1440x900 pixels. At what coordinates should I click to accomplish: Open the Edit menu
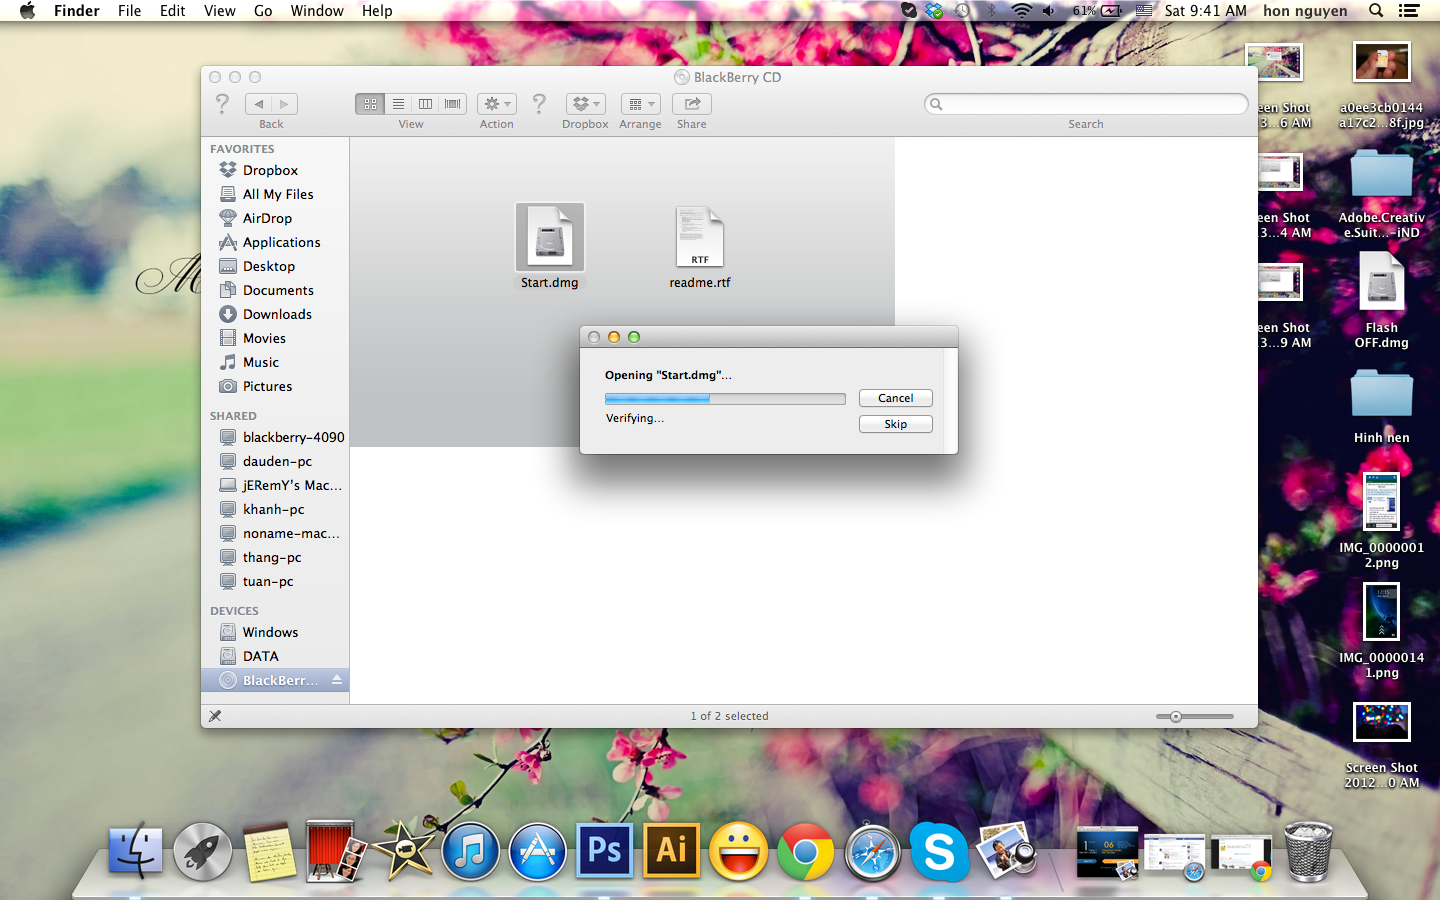pyautogui.click(x=172, y=11)
